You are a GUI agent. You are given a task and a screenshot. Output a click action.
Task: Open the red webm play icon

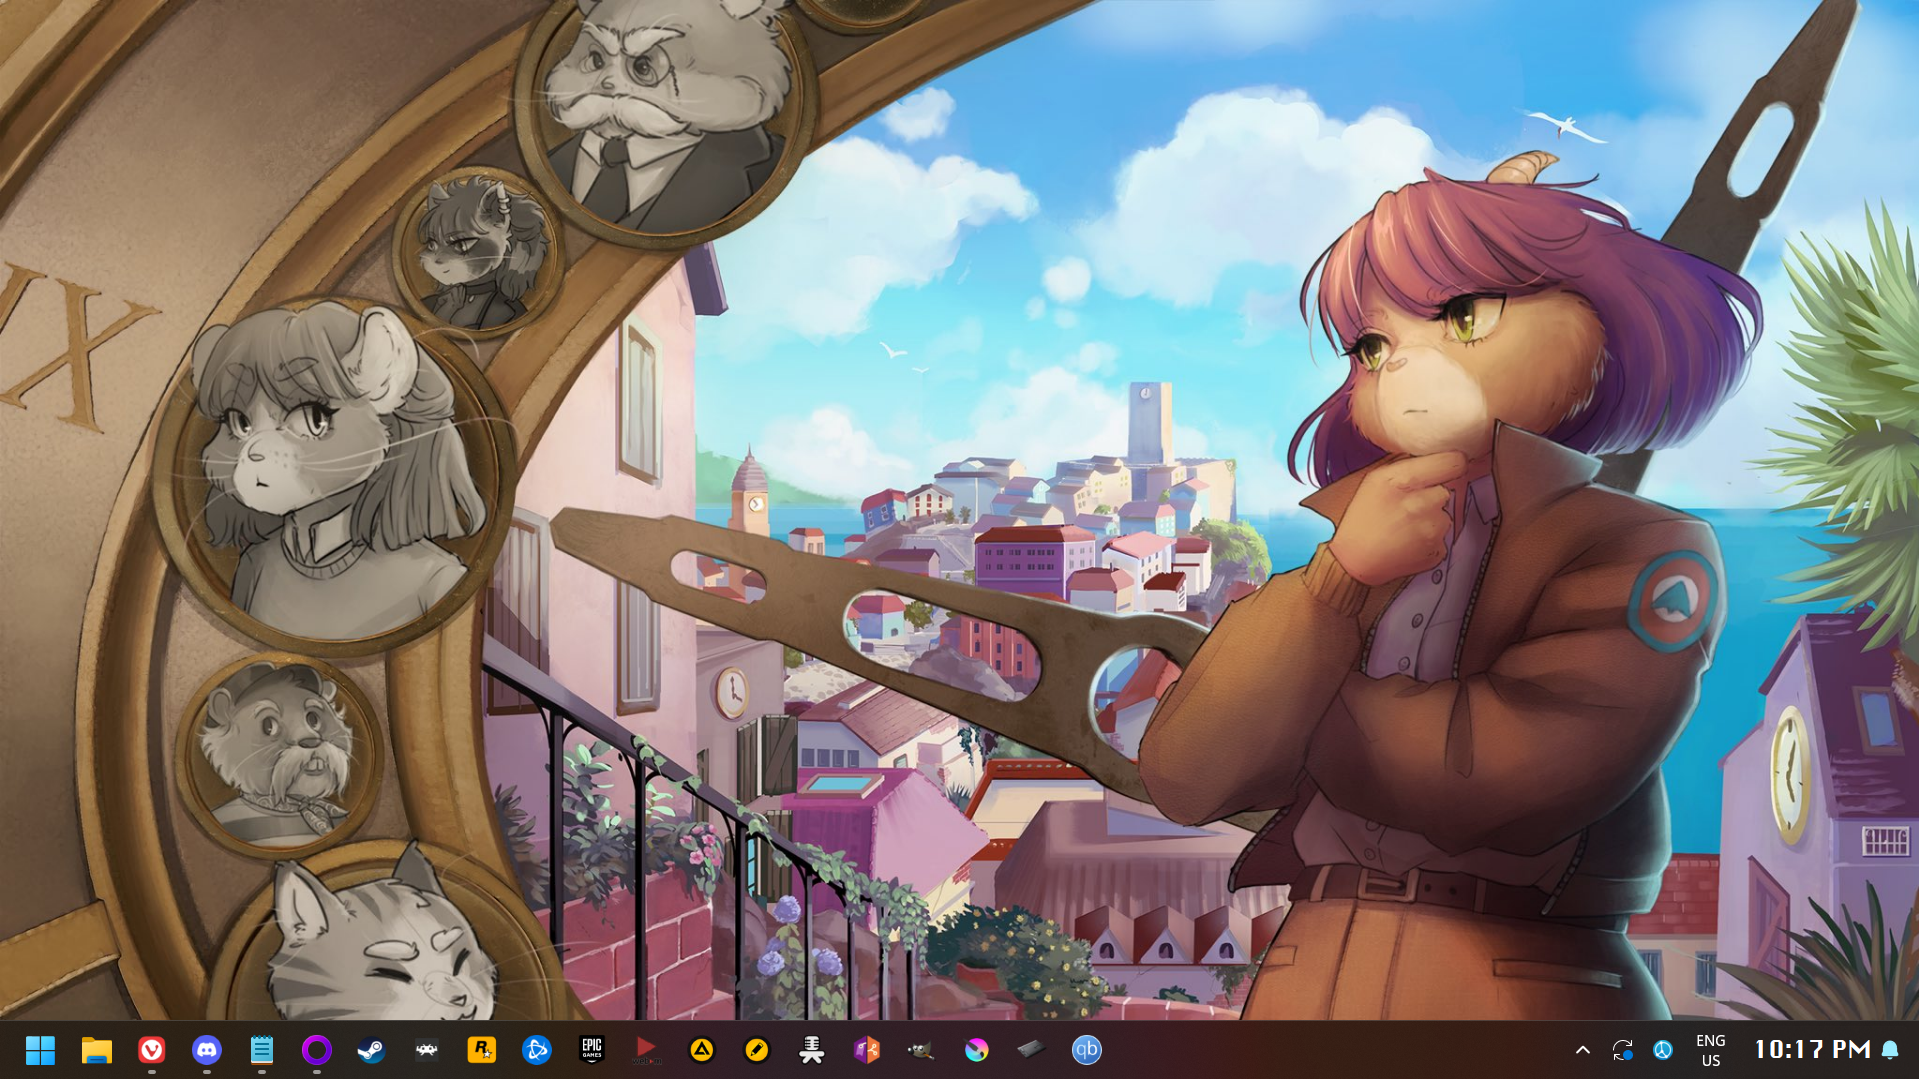point(647,1050)
